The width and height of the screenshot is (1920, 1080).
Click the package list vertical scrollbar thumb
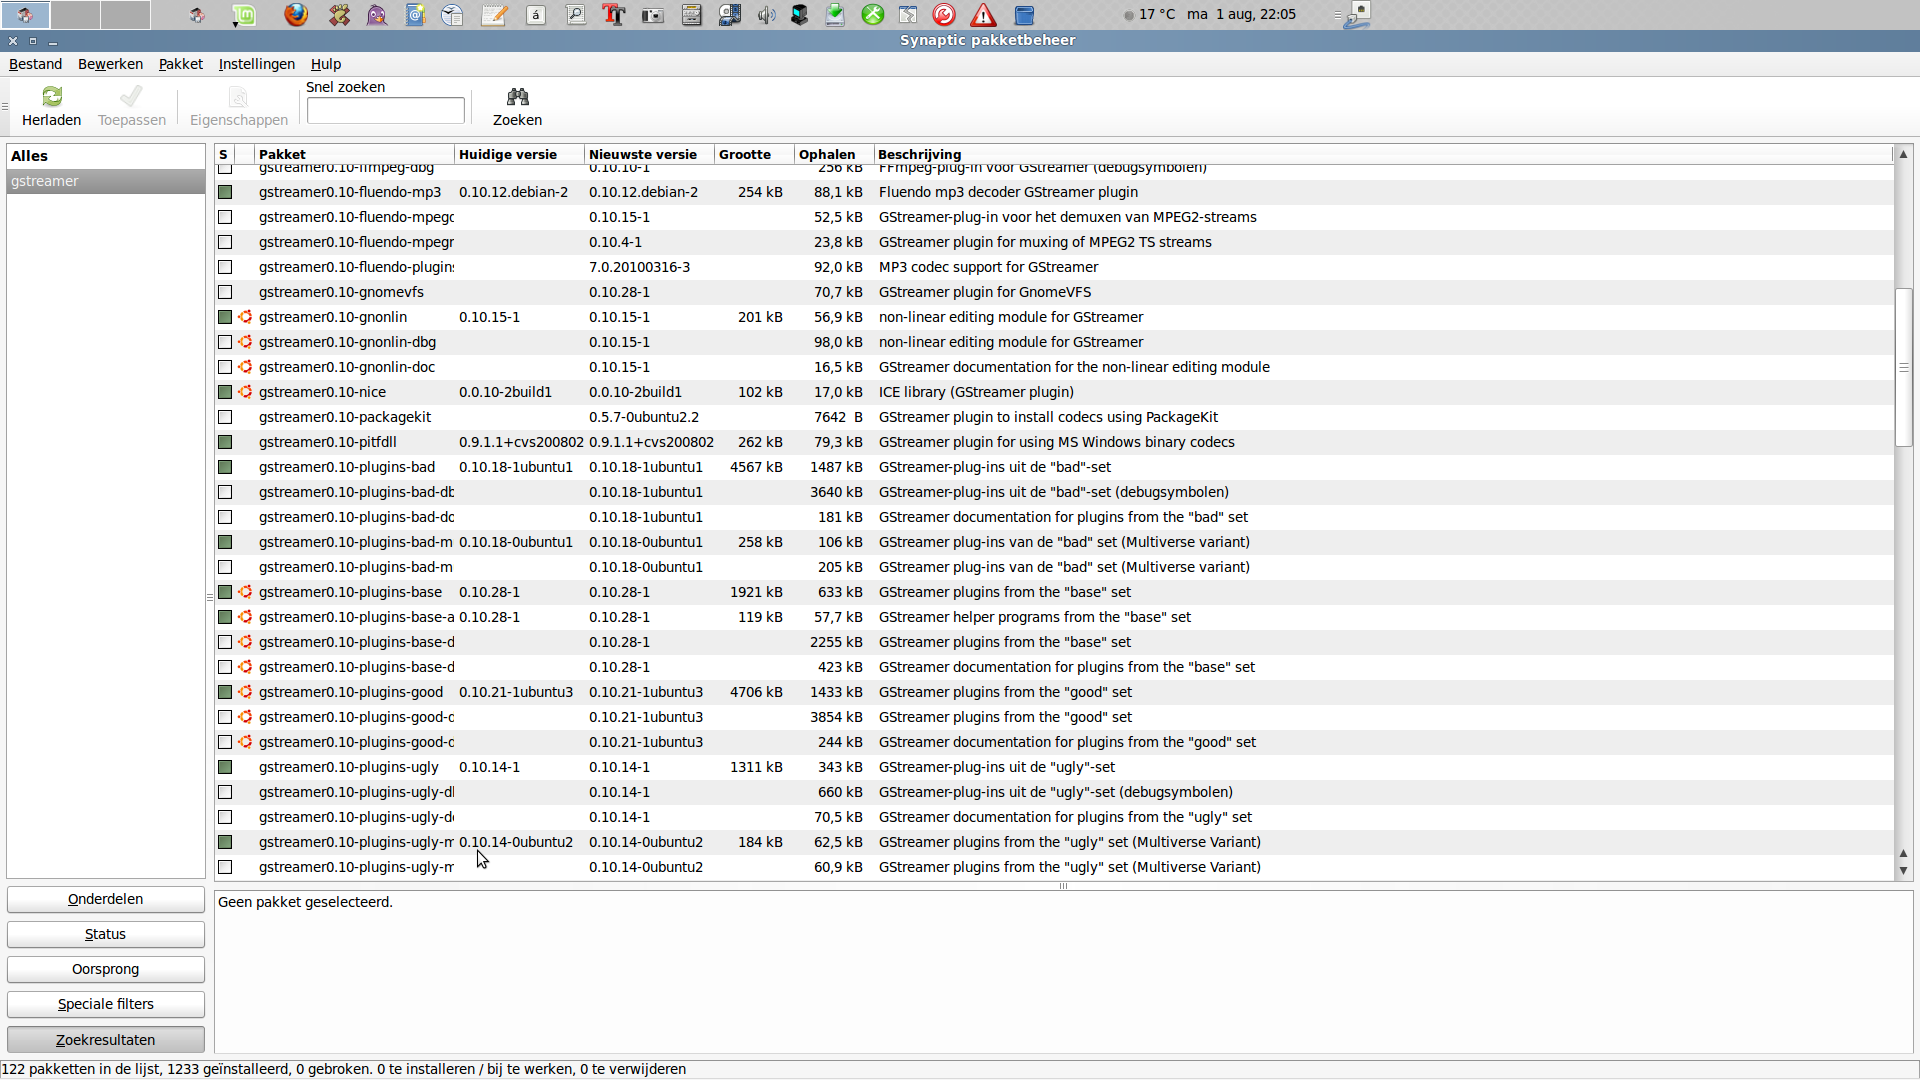point(1904,367)
